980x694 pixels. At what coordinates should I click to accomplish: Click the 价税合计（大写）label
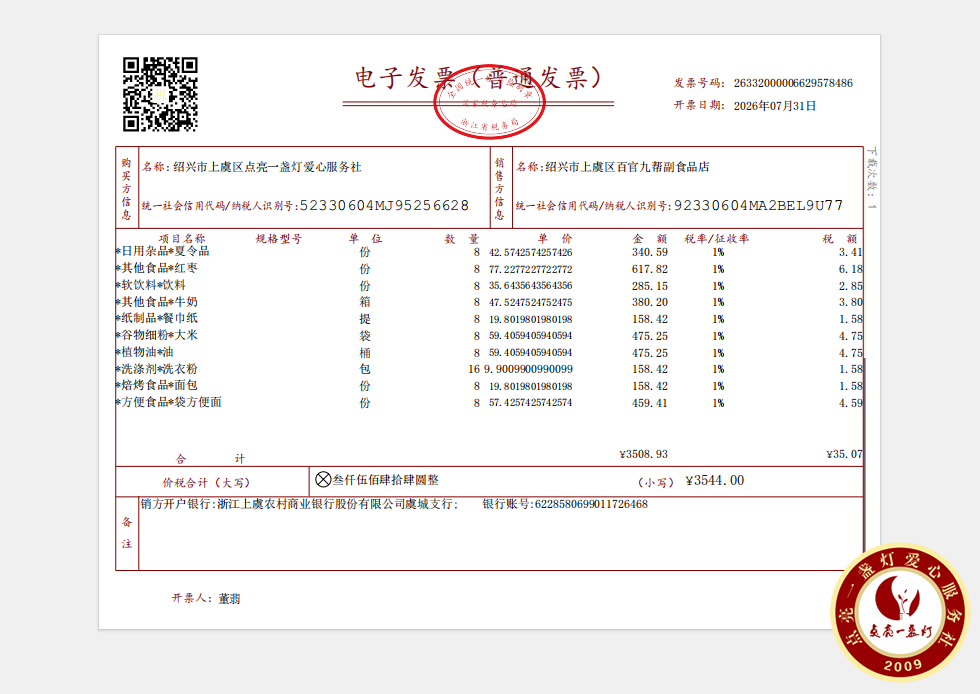(207, 483)
